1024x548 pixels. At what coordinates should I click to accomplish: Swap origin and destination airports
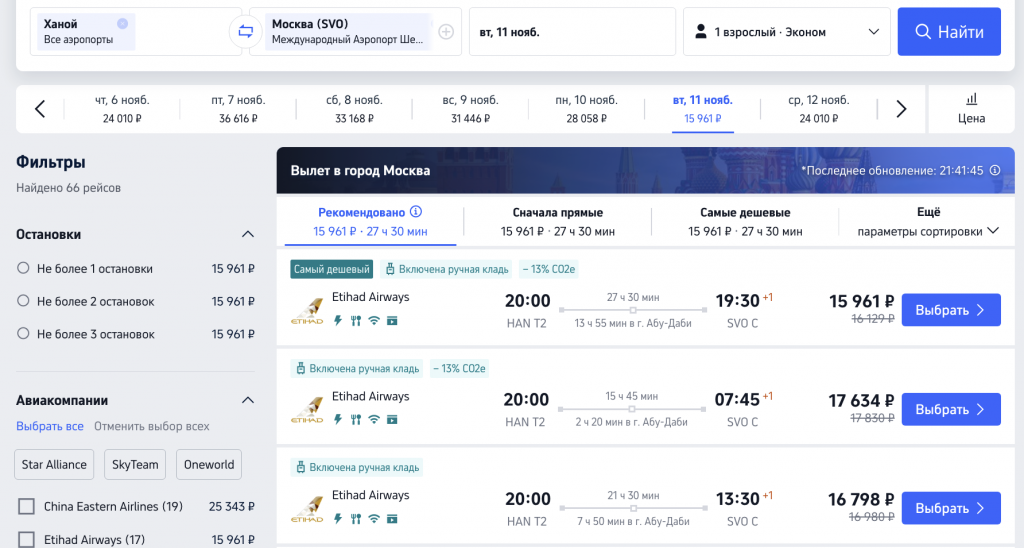click(244, 32)
